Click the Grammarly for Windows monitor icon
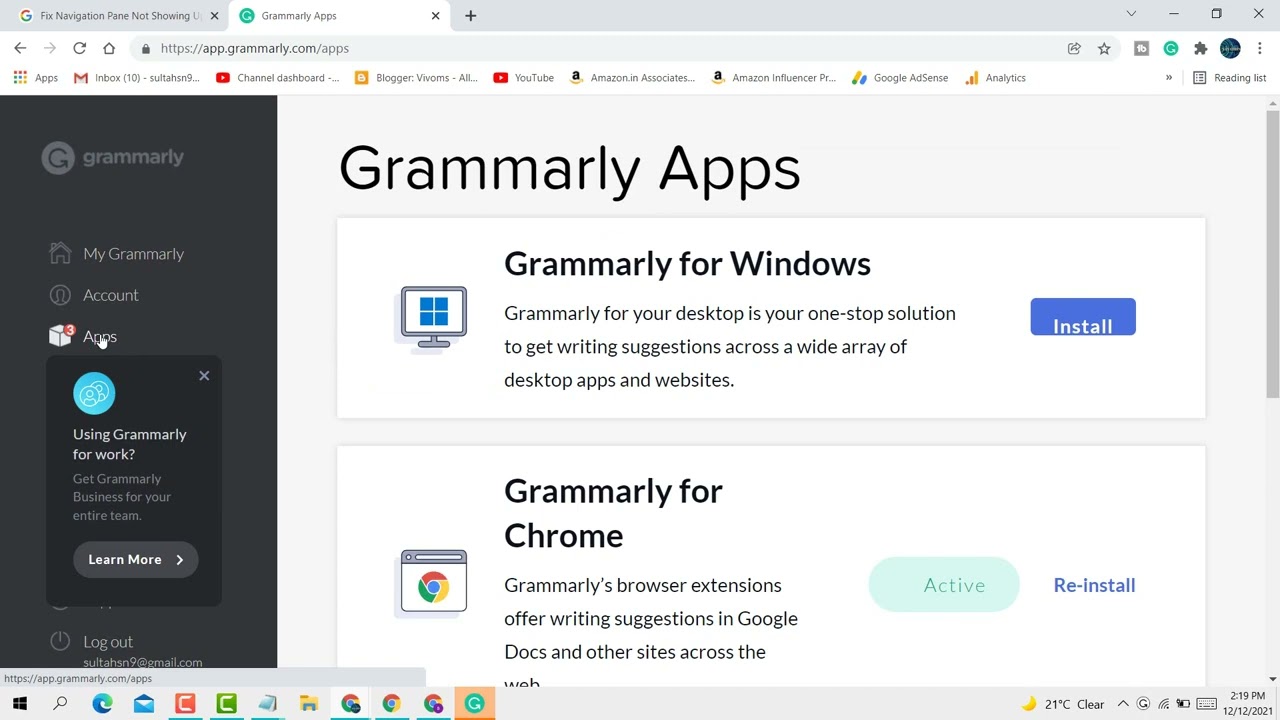This screenshot has height=720, width=1280. click(x=433, y=318)
